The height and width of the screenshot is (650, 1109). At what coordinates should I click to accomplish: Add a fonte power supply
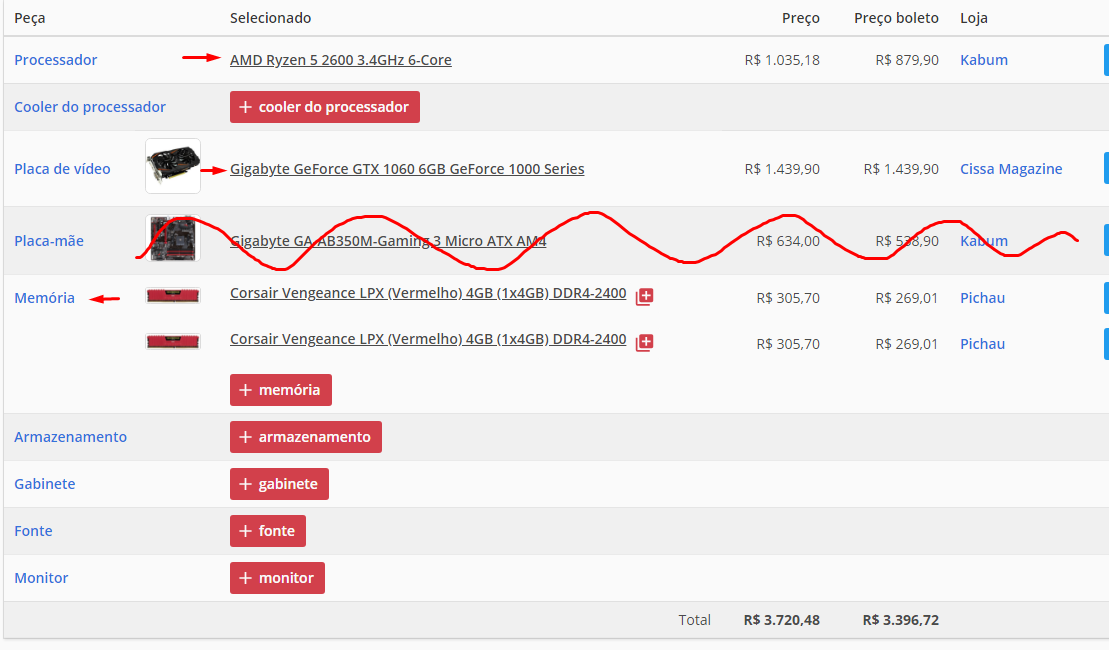tap(268, 531)
